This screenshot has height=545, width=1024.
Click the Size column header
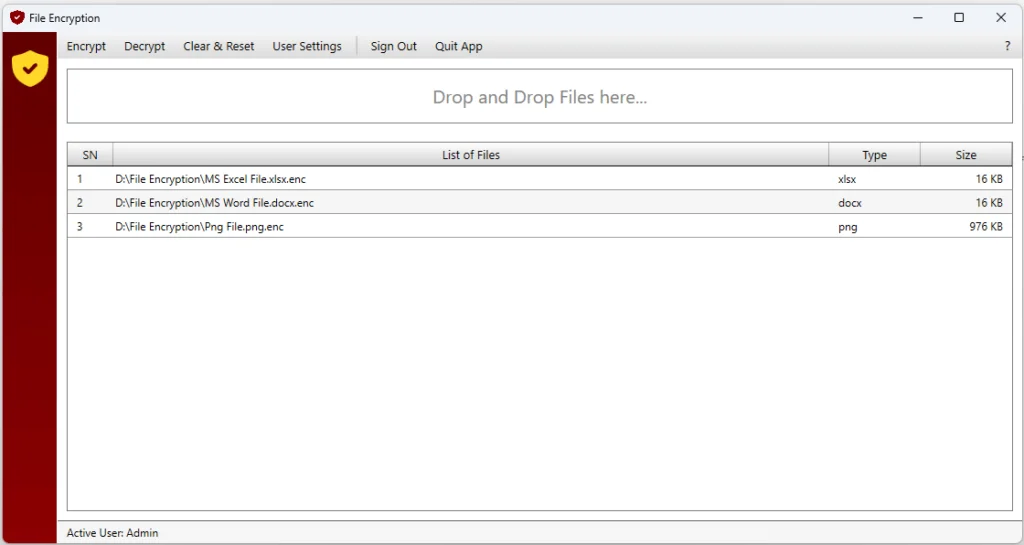click(966, 155)
